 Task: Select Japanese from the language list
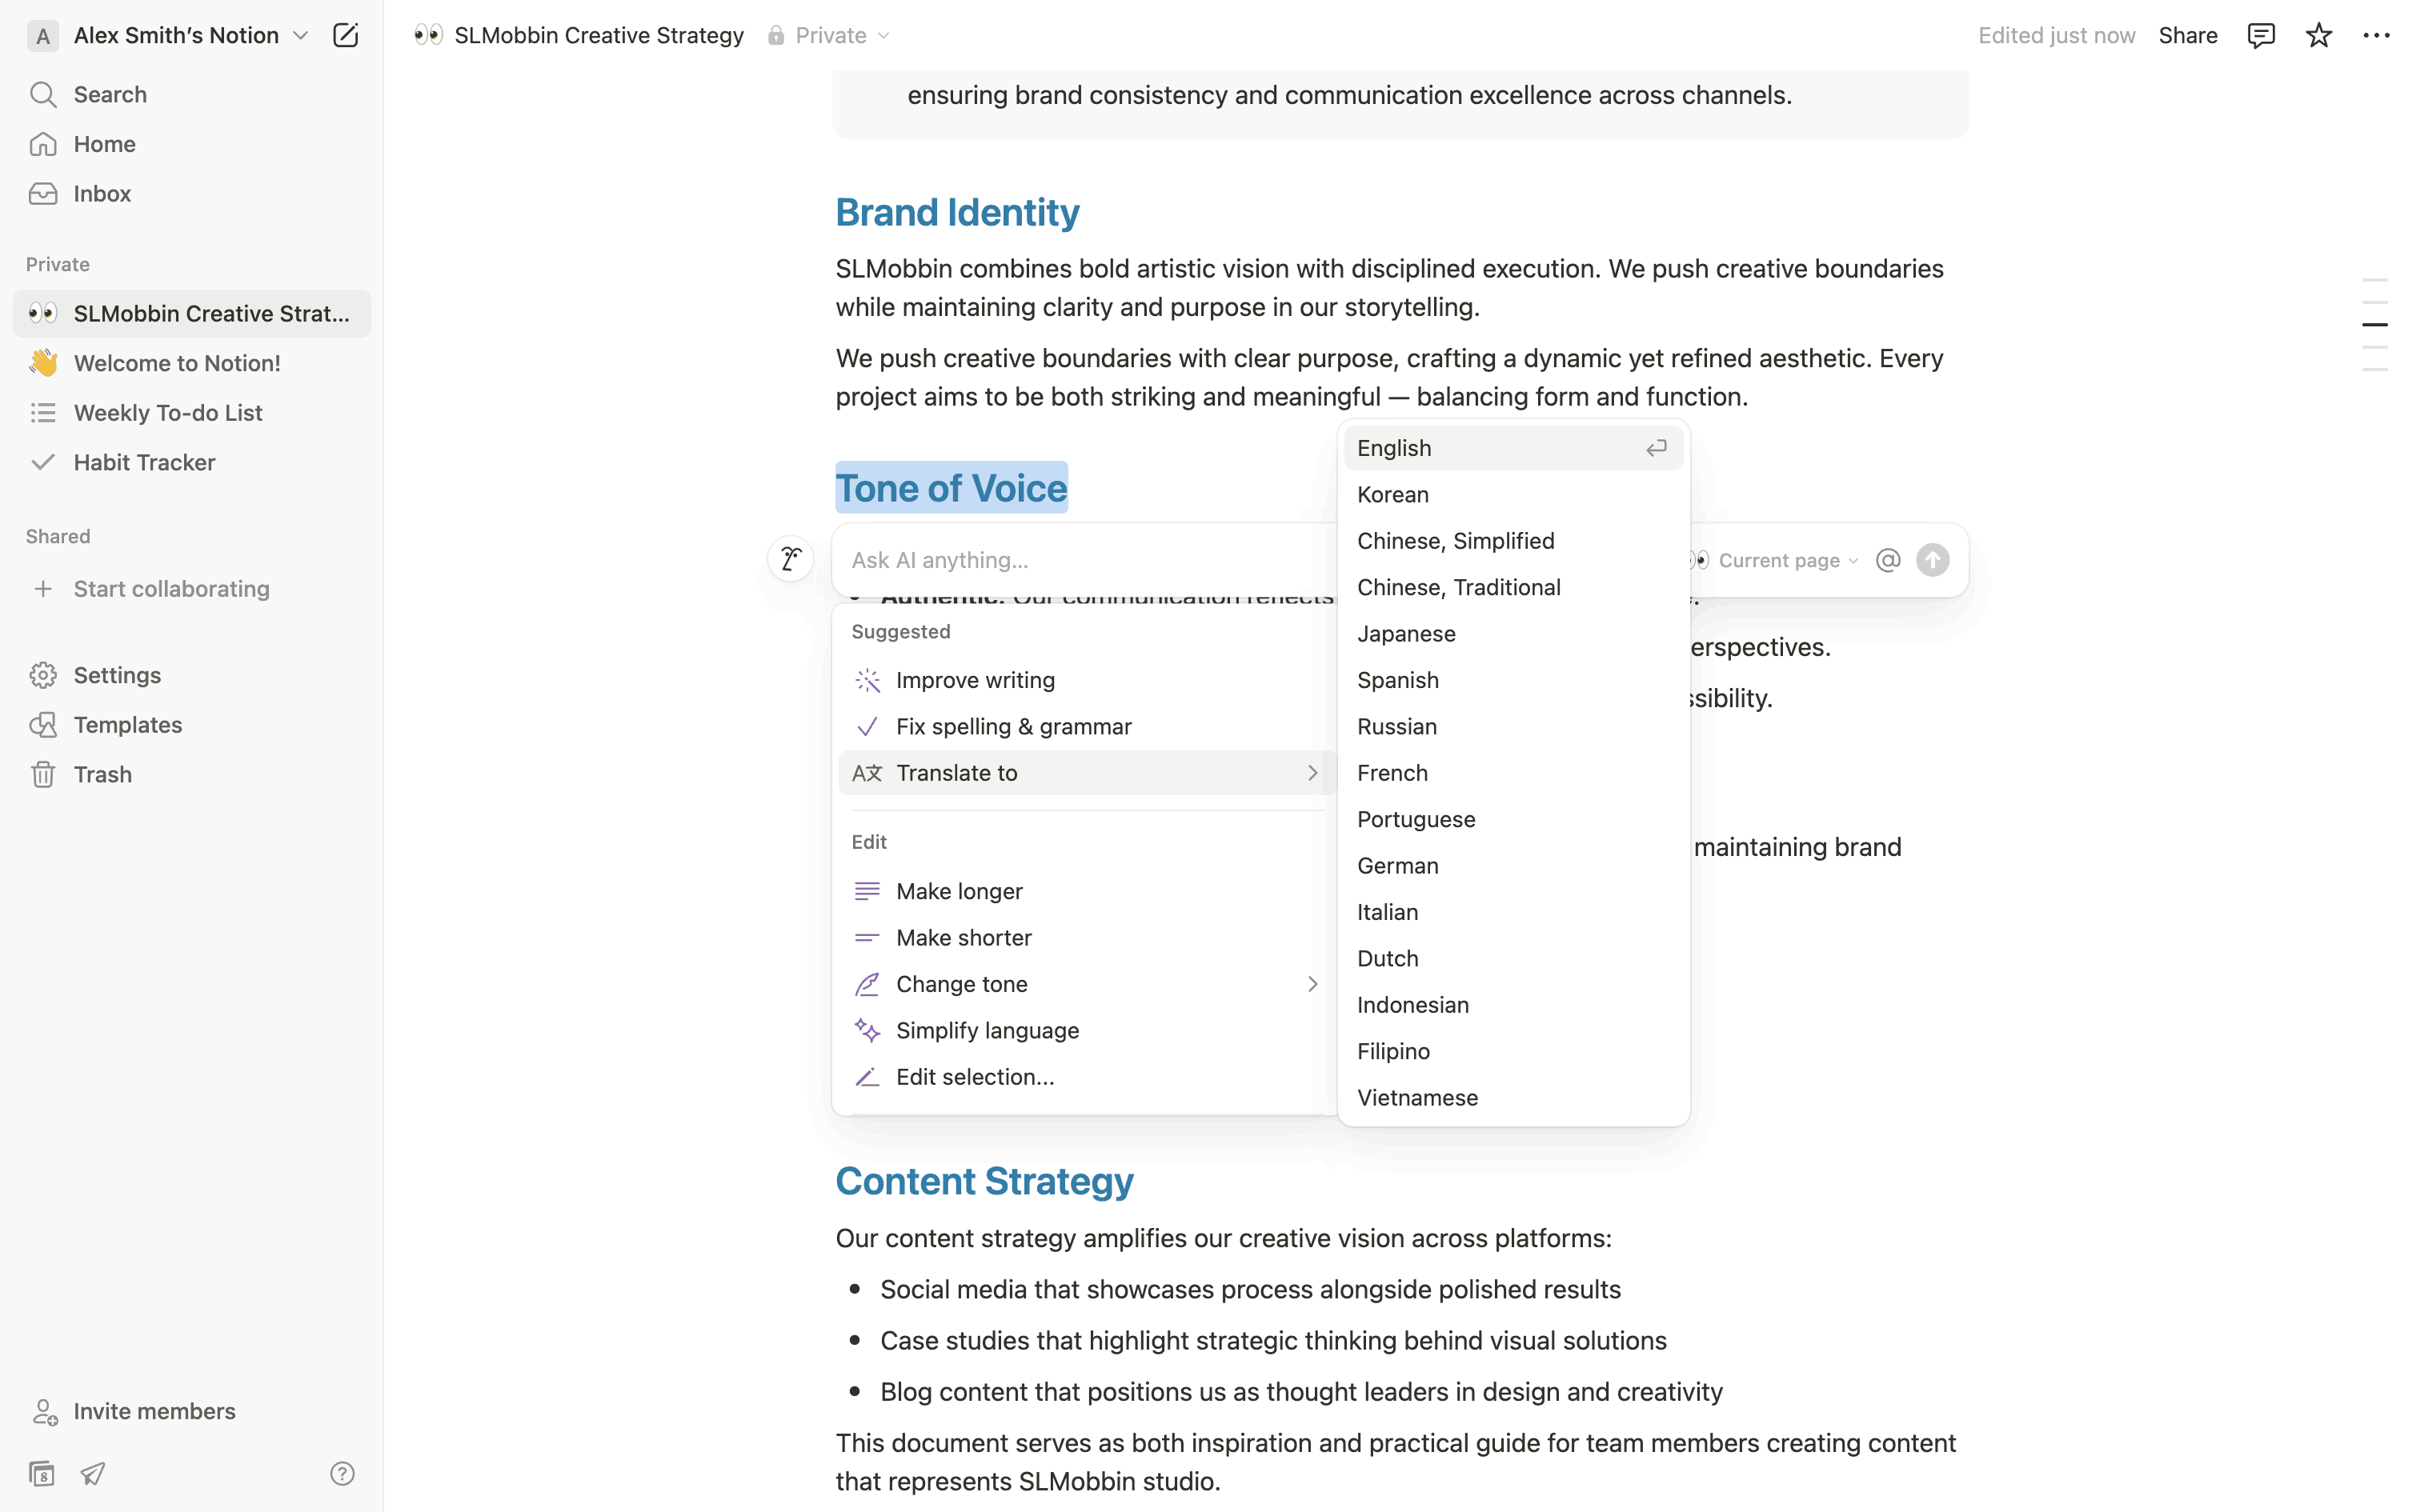[1406, 634]
